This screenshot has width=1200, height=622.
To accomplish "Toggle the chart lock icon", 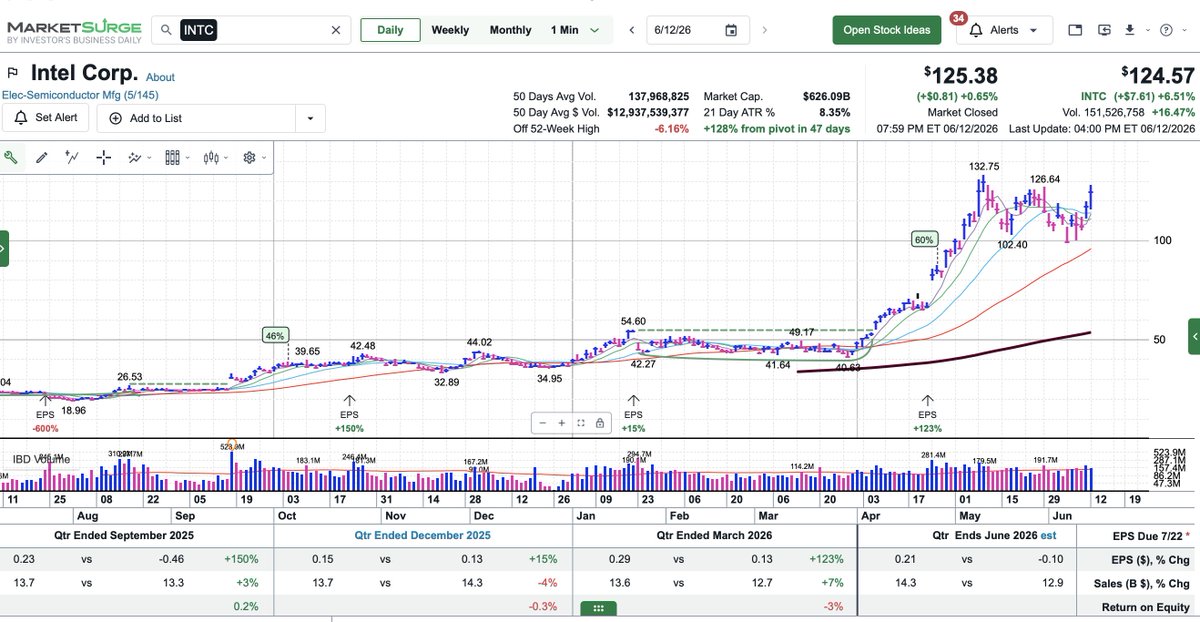I will pos(598,423).
